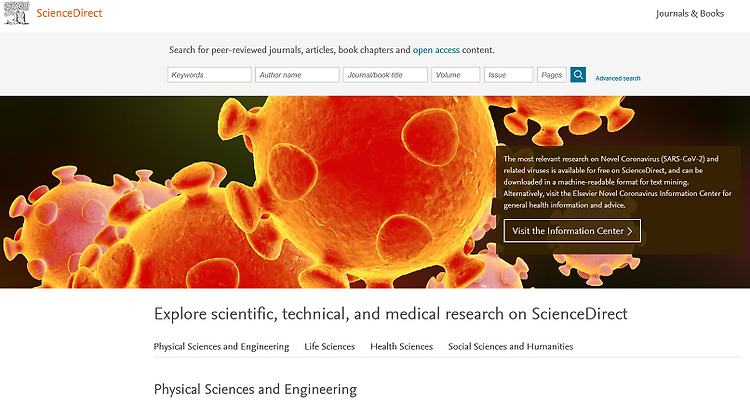The height and width of the screenshot is (403, 750).
Task: Focus the Keywords search field
Action: tap(210, 75)
